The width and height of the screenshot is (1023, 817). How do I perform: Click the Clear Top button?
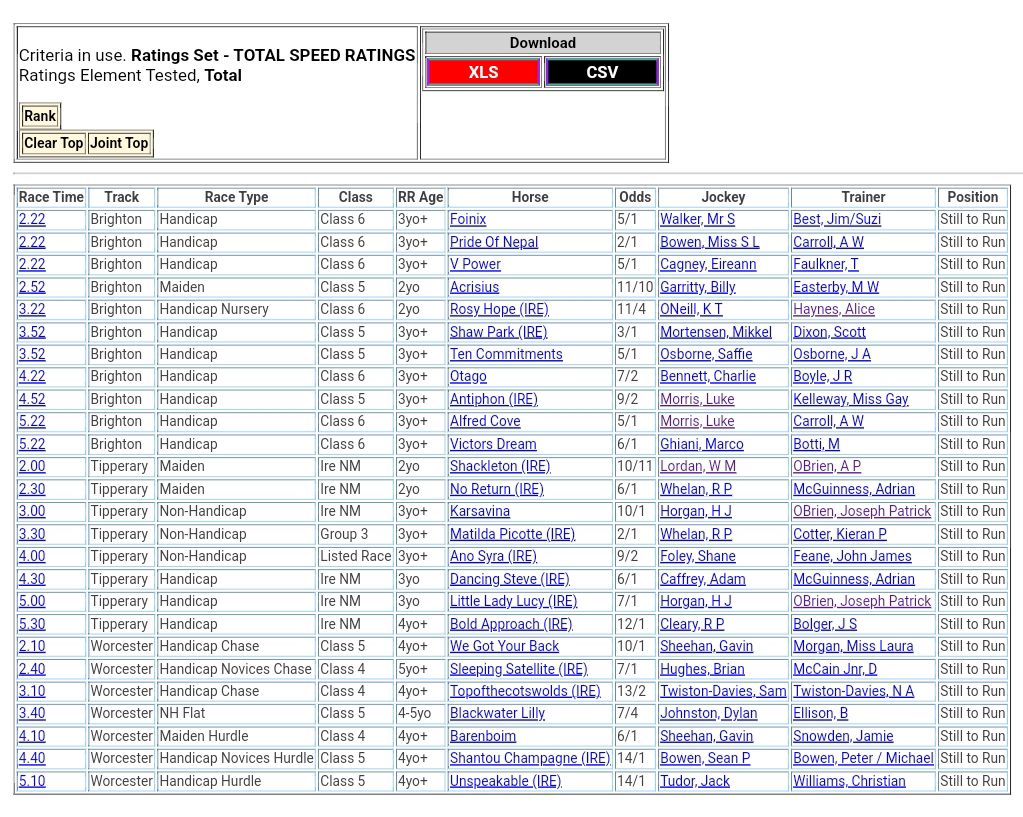pos(53,143)
